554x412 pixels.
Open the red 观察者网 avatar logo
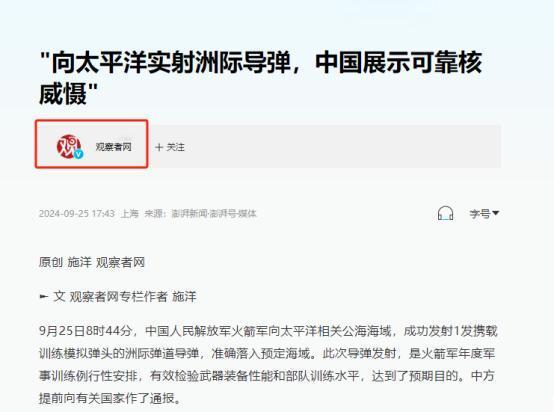point(69,146)
